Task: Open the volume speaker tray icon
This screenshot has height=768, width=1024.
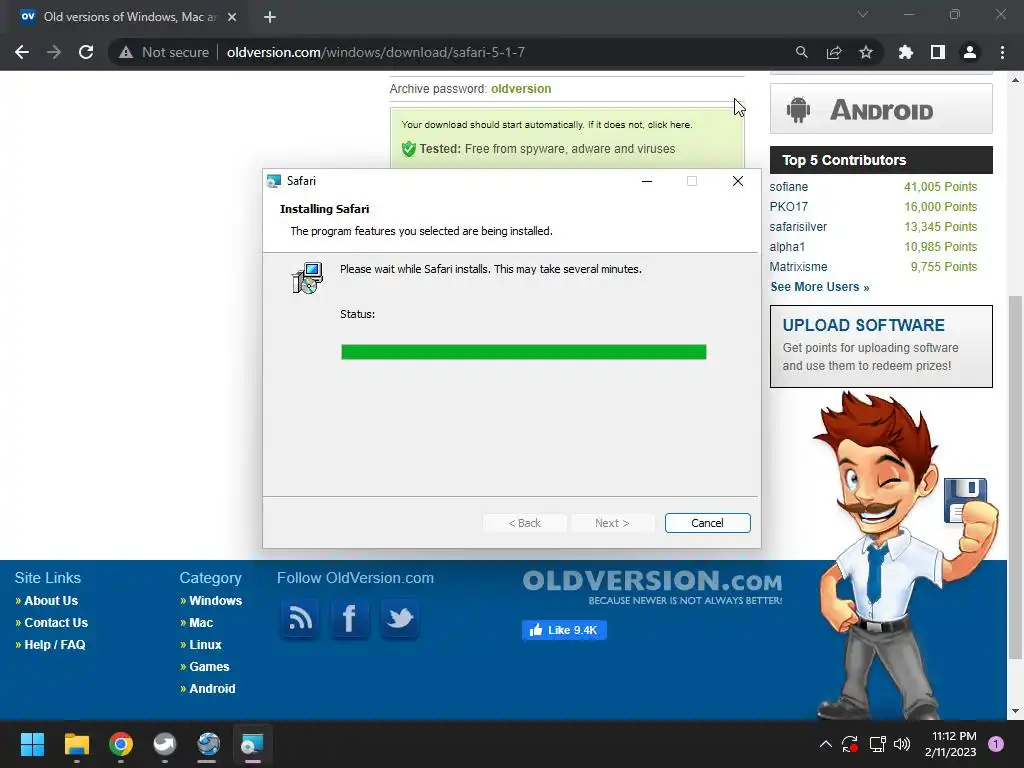Action: point(902,744)
